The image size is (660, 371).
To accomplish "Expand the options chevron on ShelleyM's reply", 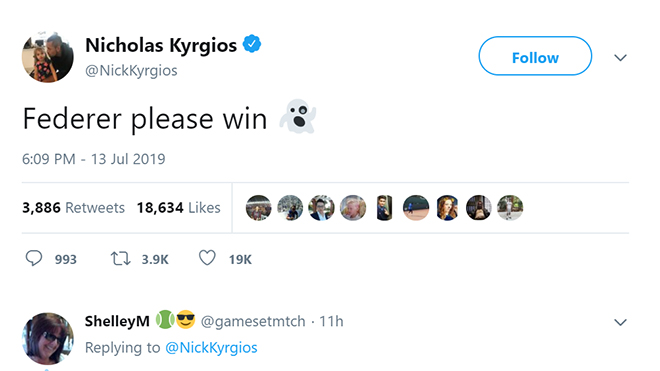I will (620, 323).
